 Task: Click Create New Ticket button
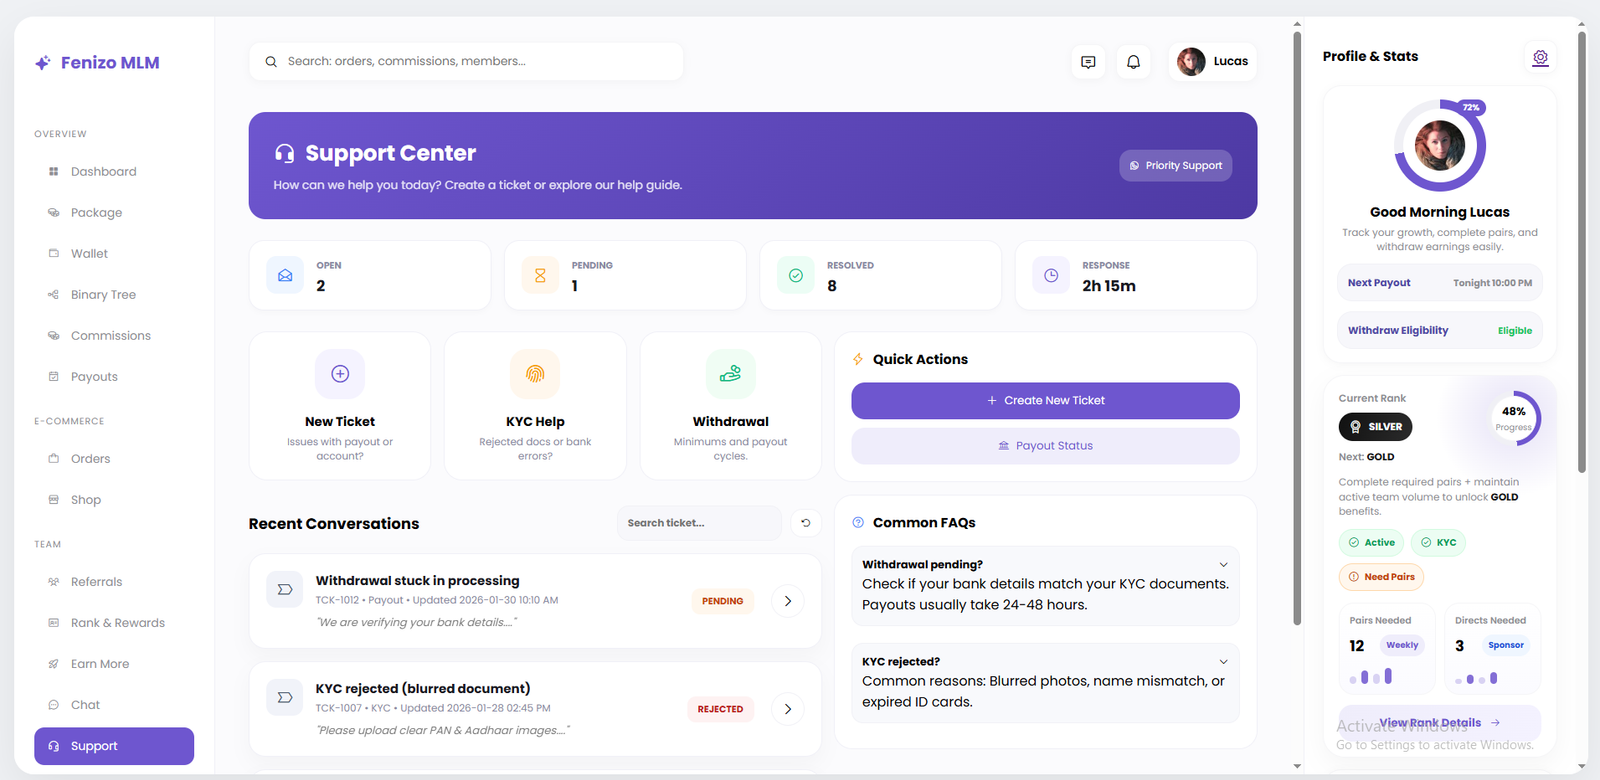pyautogui.click(x=1045, y=400)
